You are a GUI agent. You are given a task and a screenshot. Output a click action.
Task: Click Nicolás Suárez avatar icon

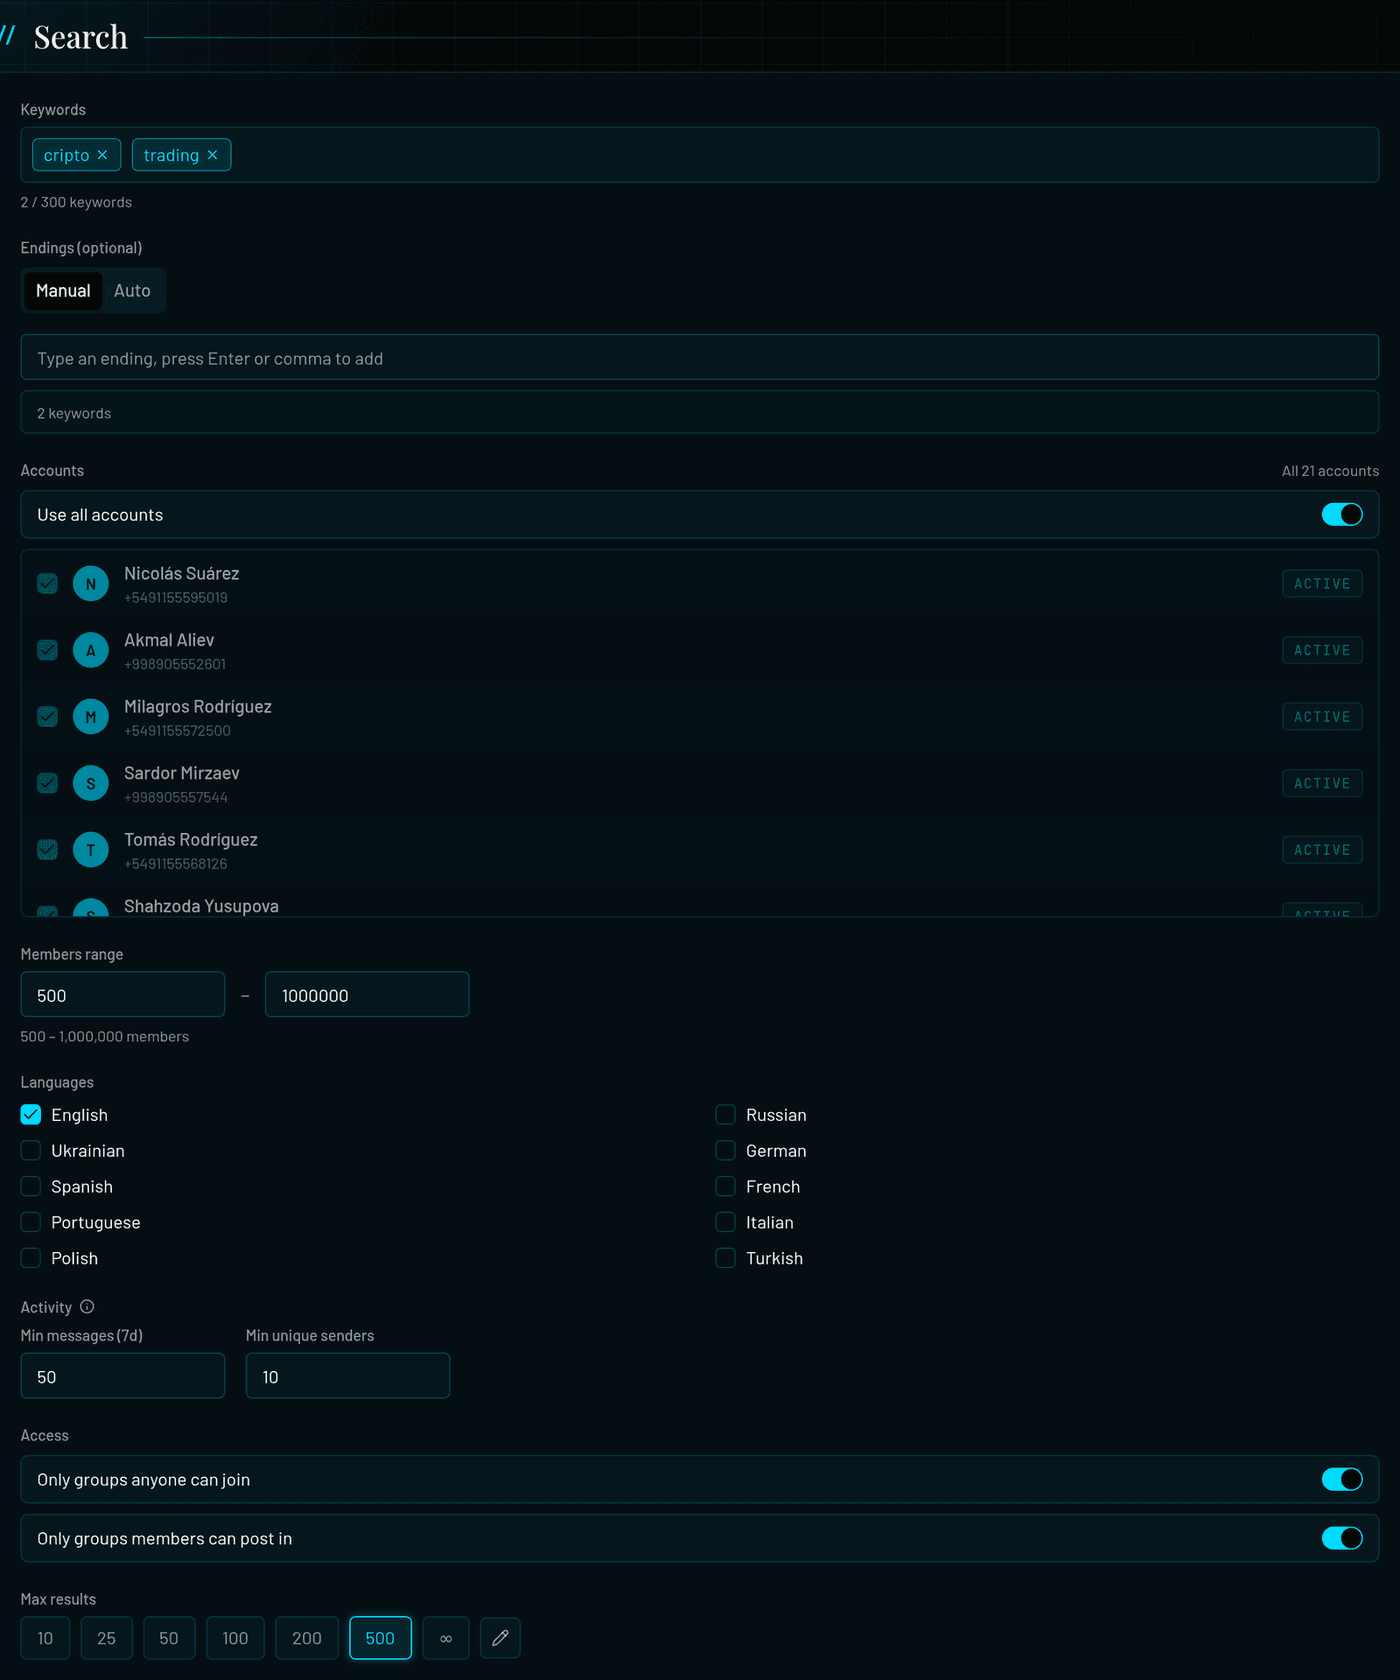pos(91,584)
